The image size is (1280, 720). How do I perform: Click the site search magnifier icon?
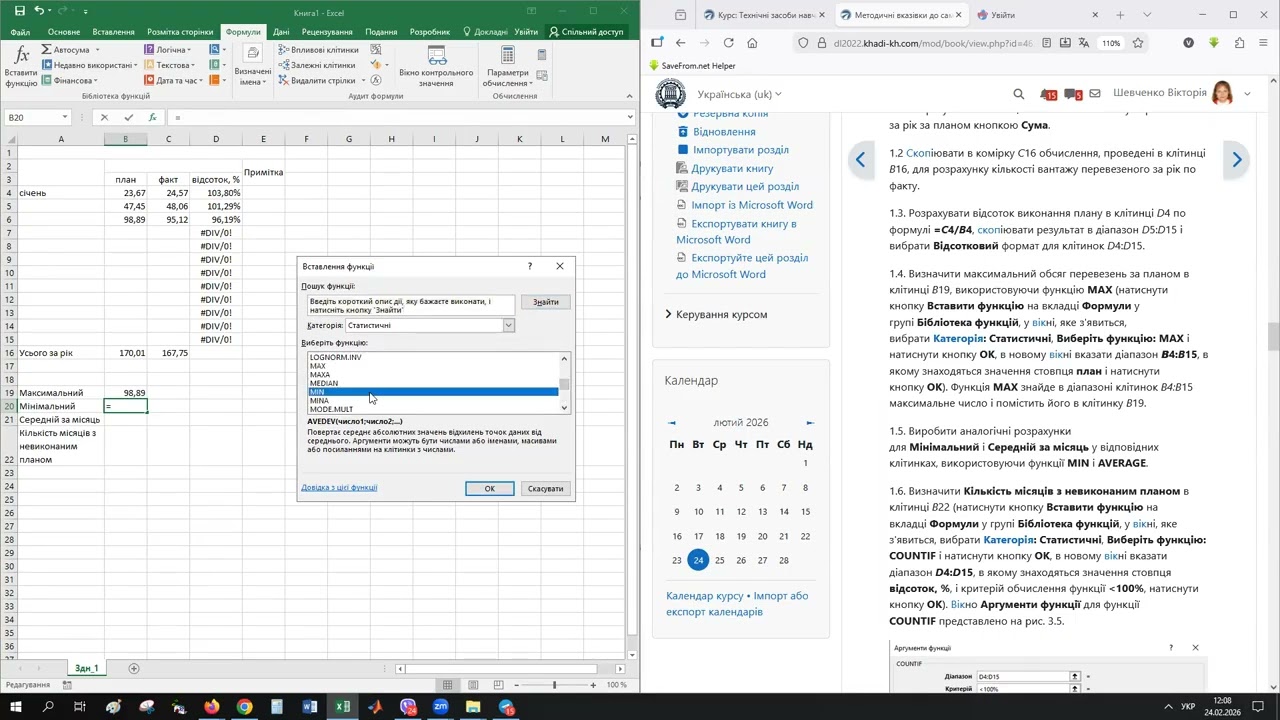pyautogui.click(x=1018, y=94)
